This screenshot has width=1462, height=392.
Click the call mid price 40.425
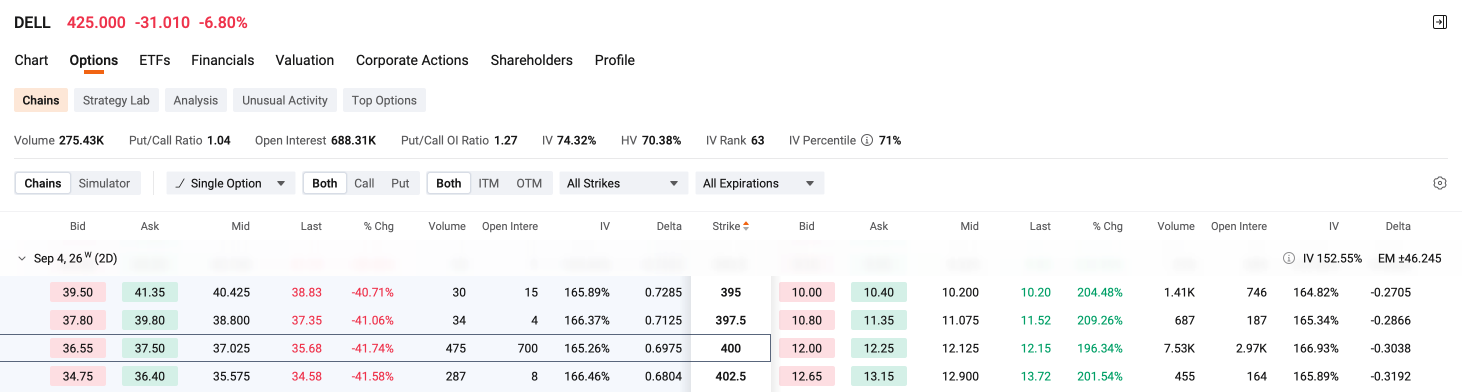(x=232, y=292)
